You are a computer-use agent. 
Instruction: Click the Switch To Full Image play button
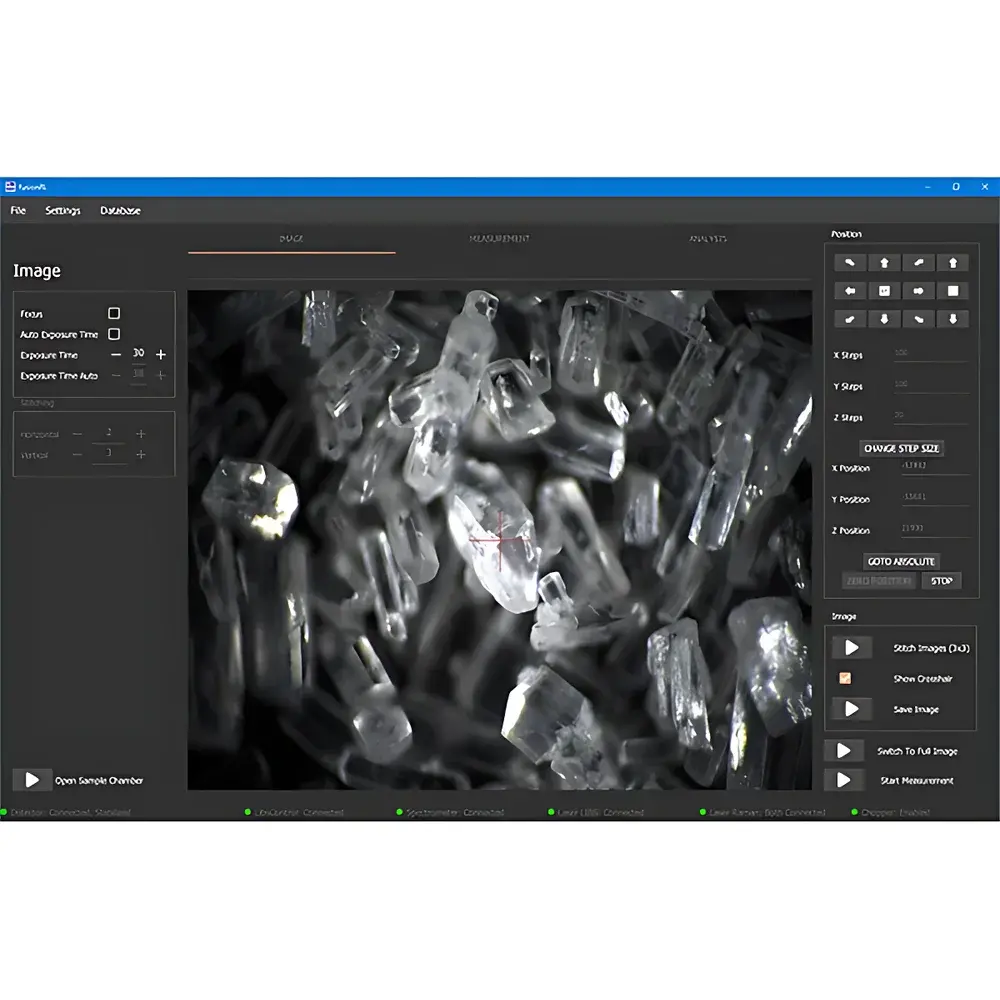click(843, 751)
